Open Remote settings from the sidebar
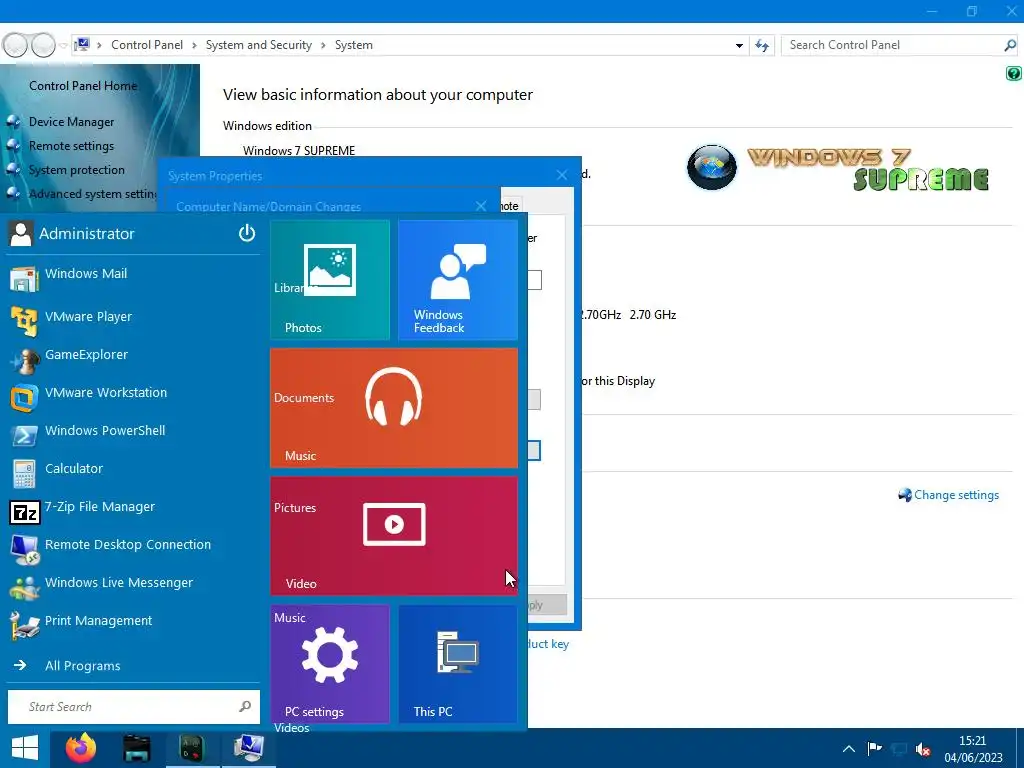The width and height of the screenshot is (1024, 768). (71, 146)
